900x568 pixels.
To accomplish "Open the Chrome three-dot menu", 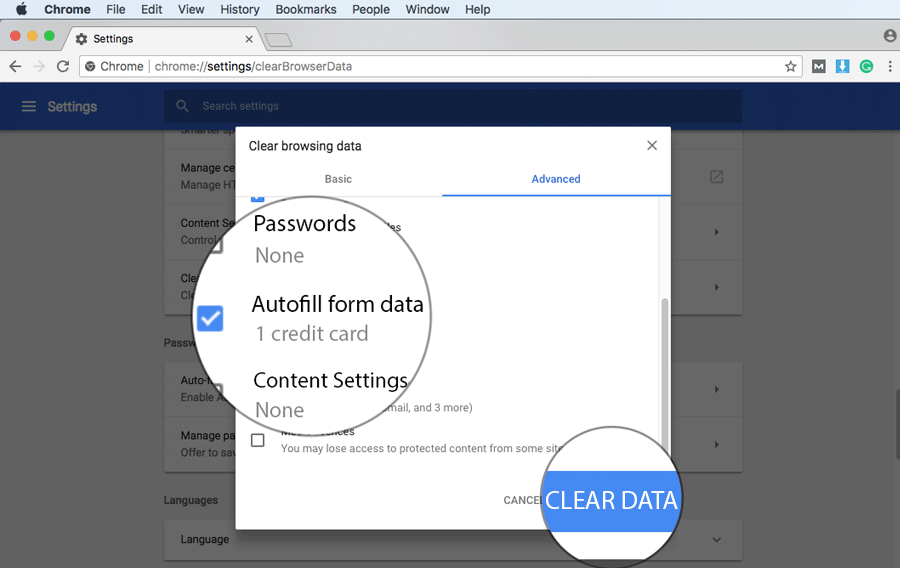I will 890,67.
